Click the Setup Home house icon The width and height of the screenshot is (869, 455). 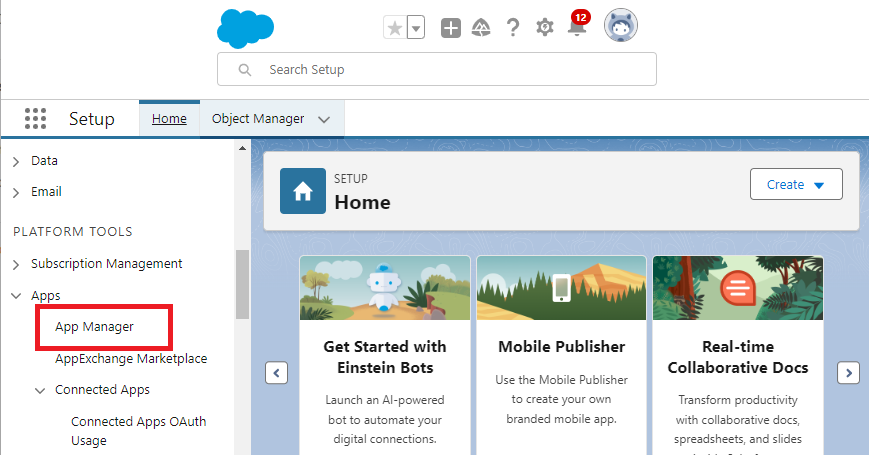coord(303,191)
